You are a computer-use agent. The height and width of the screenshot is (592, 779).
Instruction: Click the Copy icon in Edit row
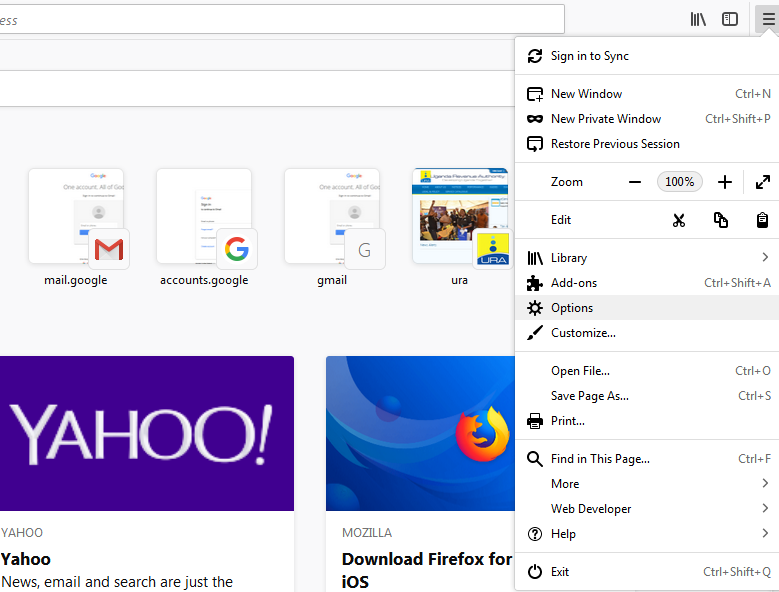(720, 220)
